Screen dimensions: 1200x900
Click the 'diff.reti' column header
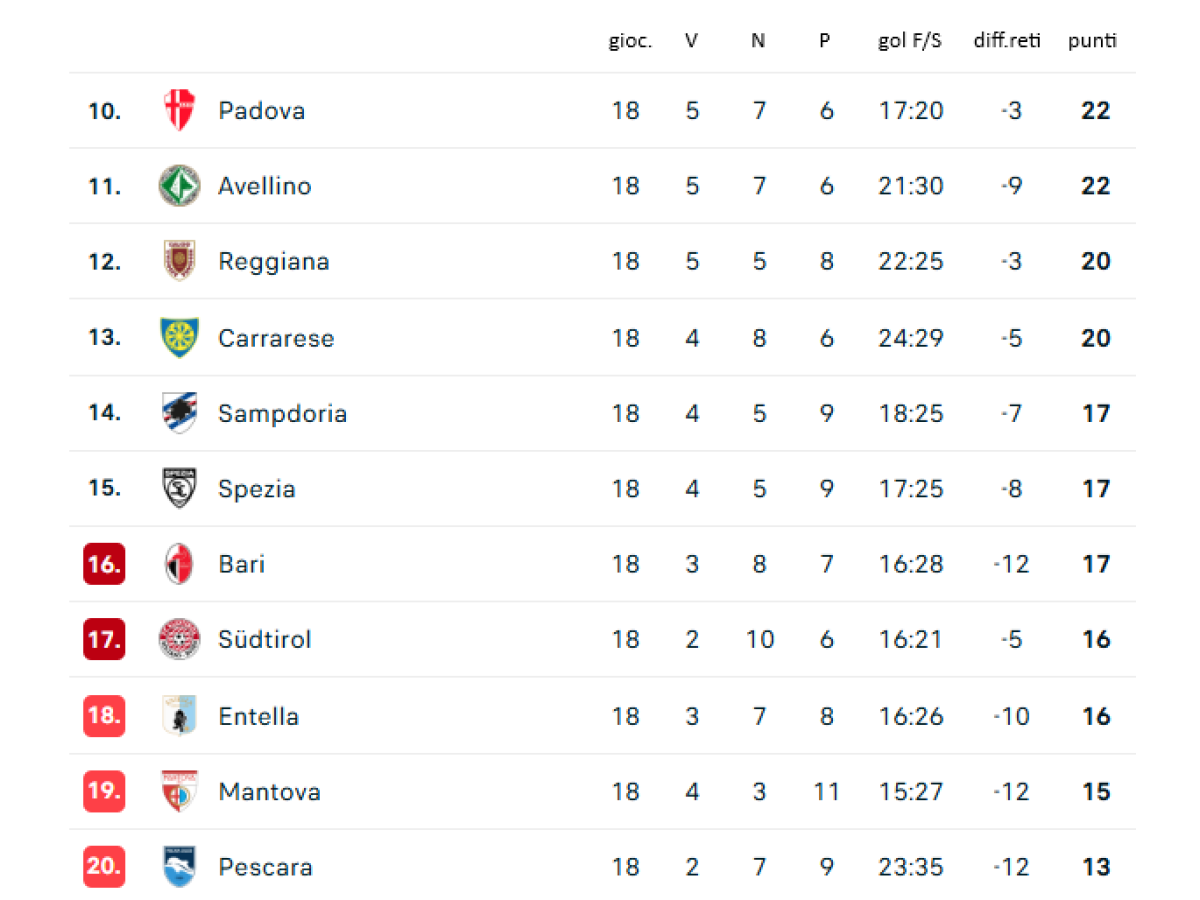(x=1007, y=41)
